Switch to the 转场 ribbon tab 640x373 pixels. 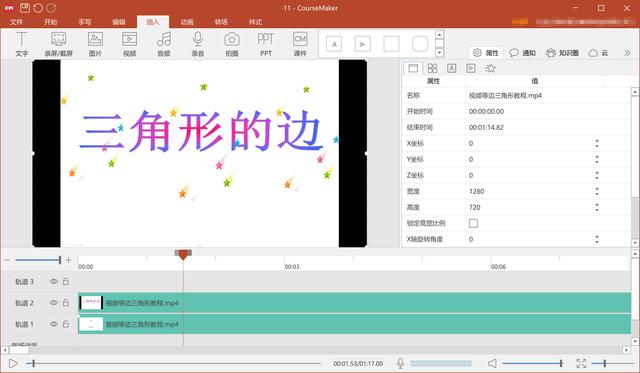click(x=221, y=22)
